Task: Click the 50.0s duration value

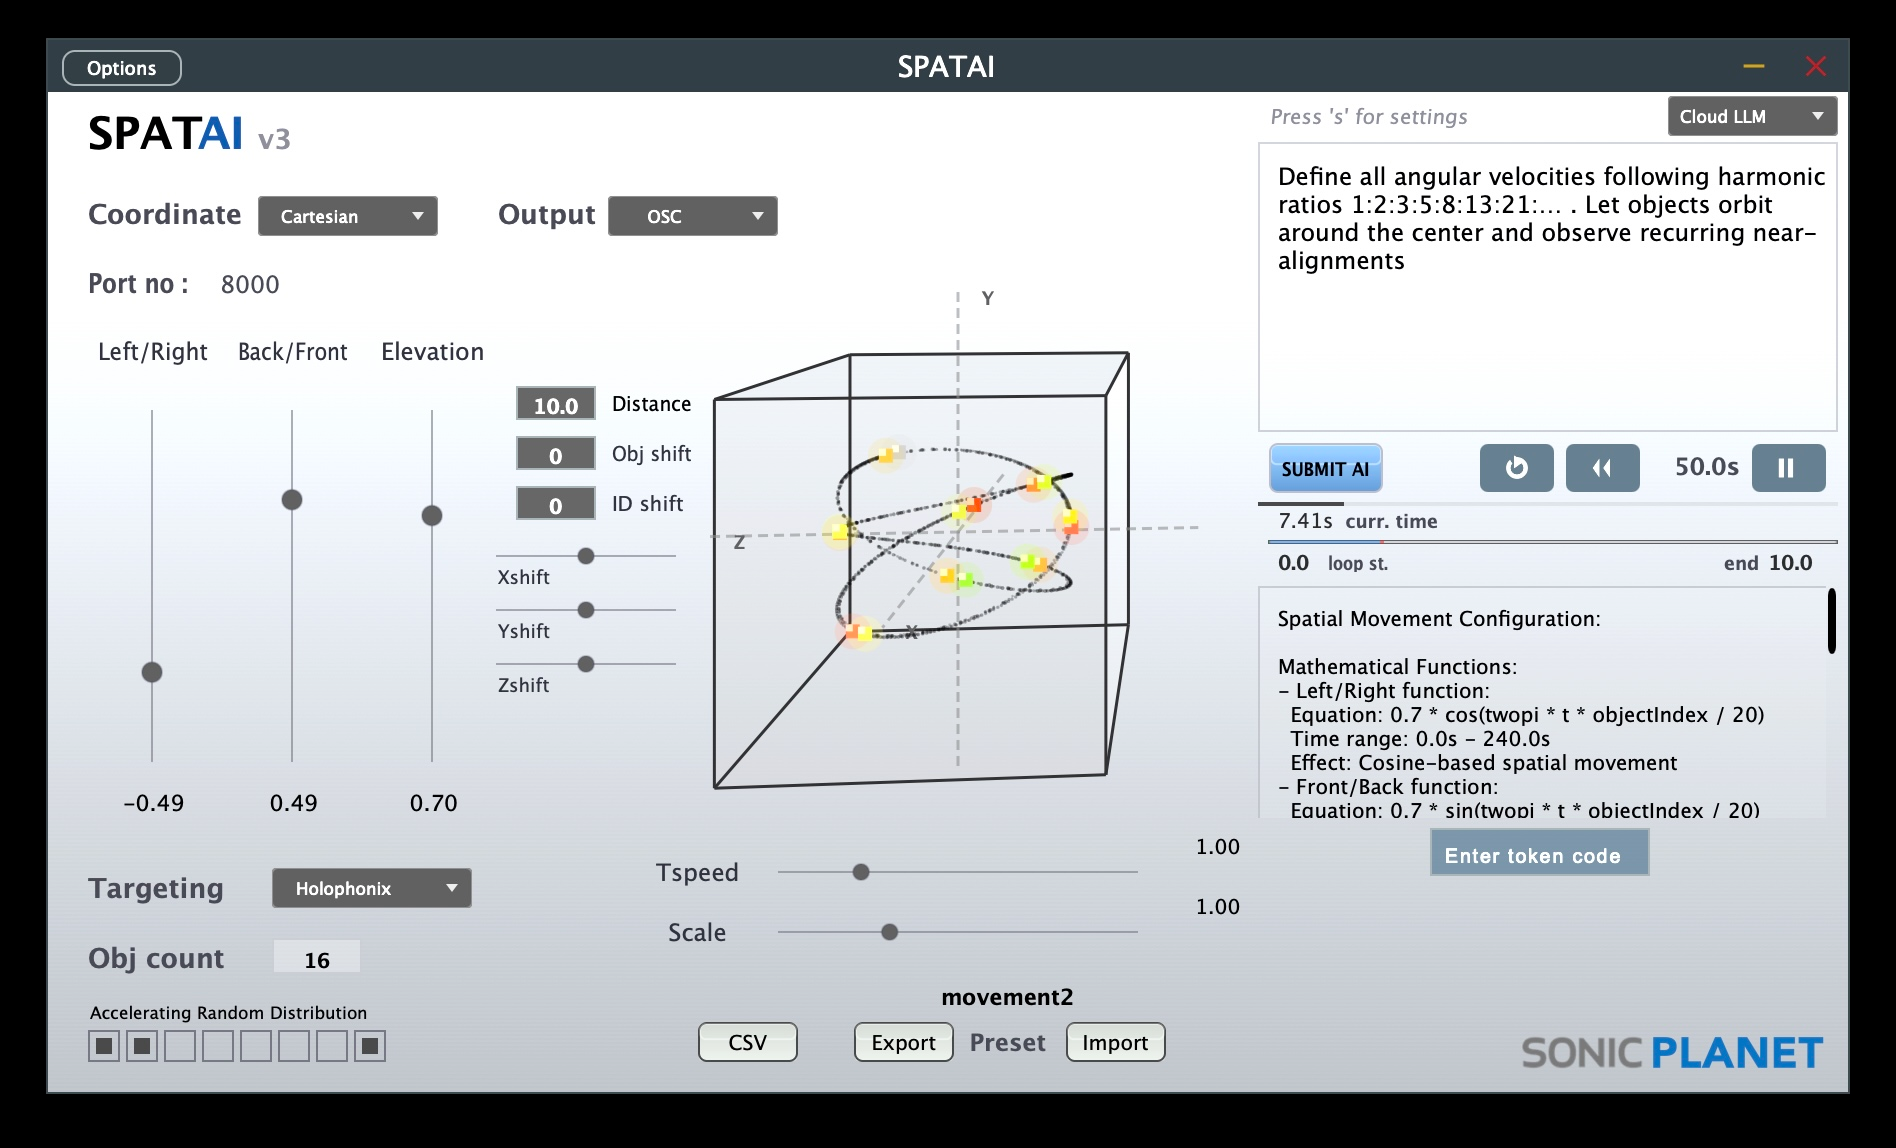Action: click(x=1707, y=467)
